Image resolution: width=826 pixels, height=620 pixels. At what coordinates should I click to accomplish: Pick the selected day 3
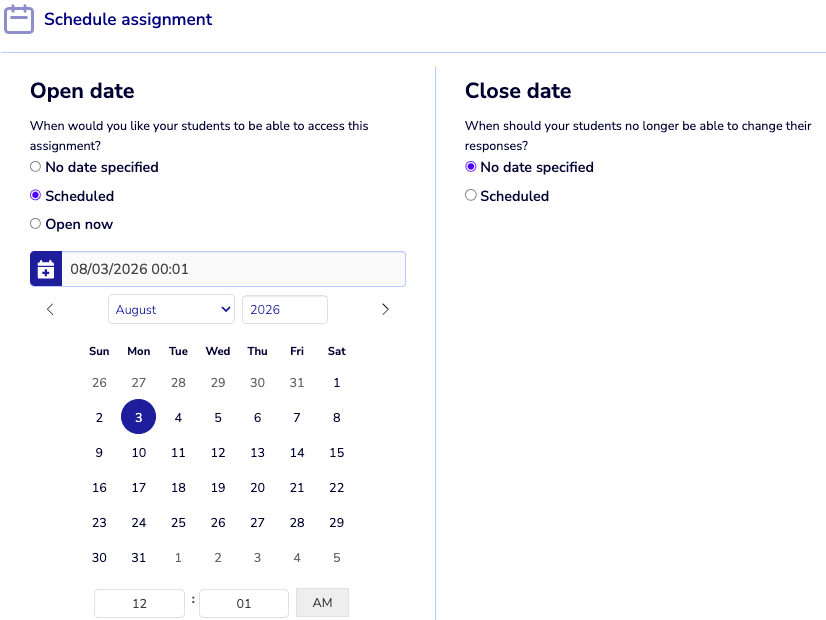click(139, 417)
